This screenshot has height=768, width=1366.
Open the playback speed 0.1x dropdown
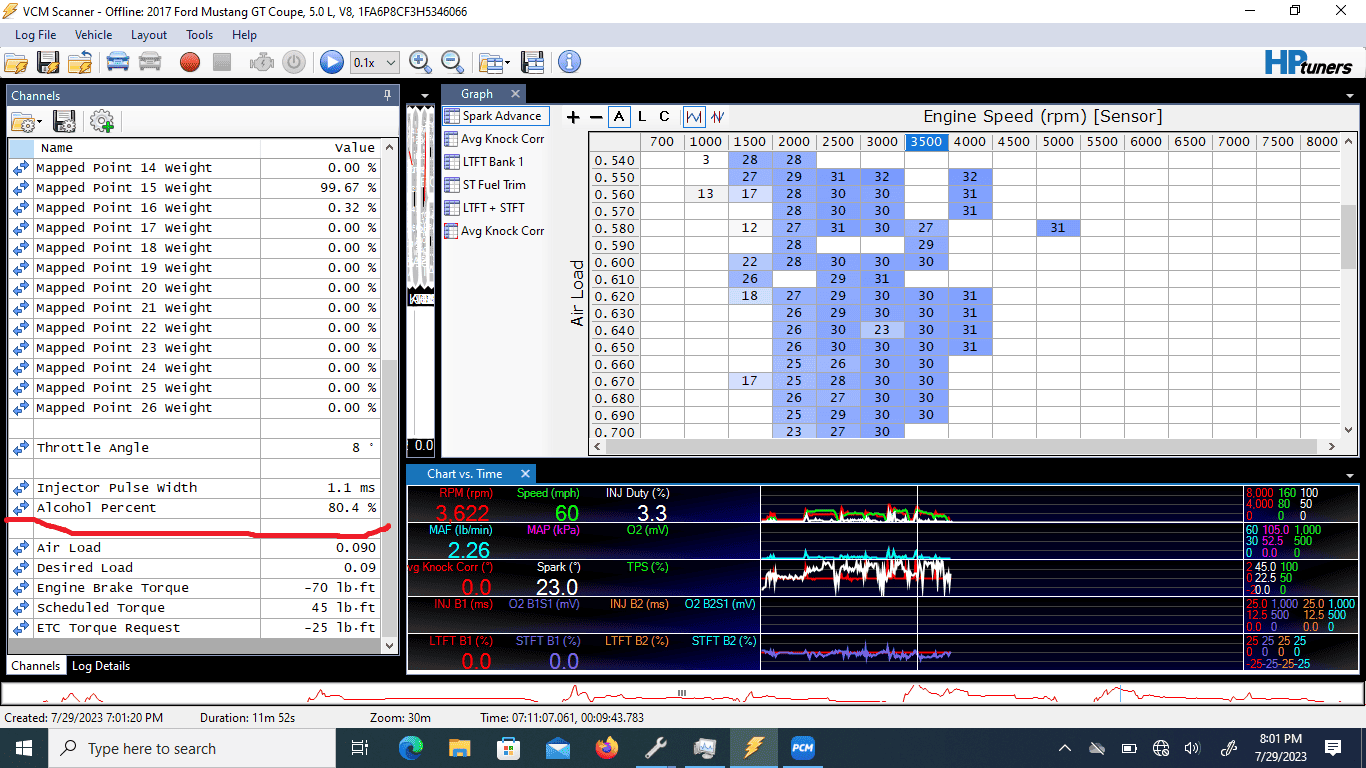[x=375, y=62]
